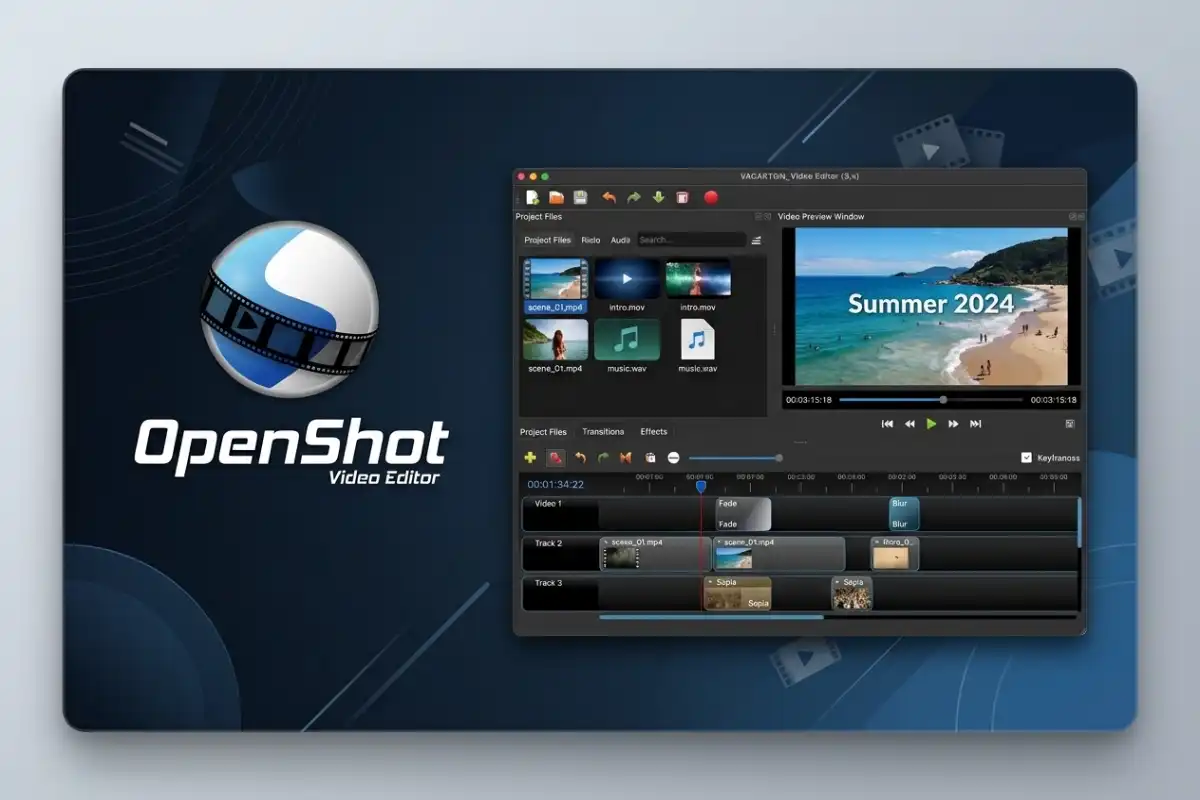Select the Blur effect clip on Video 1

(904, 514)
